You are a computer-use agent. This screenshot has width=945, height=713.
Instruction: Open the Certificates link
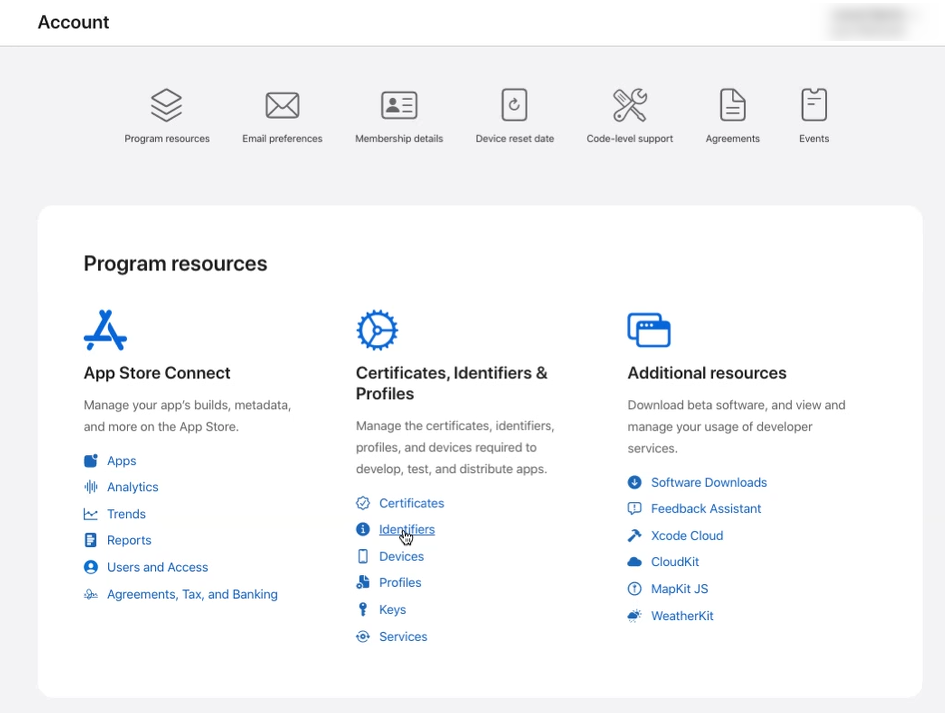pos(412,503)
